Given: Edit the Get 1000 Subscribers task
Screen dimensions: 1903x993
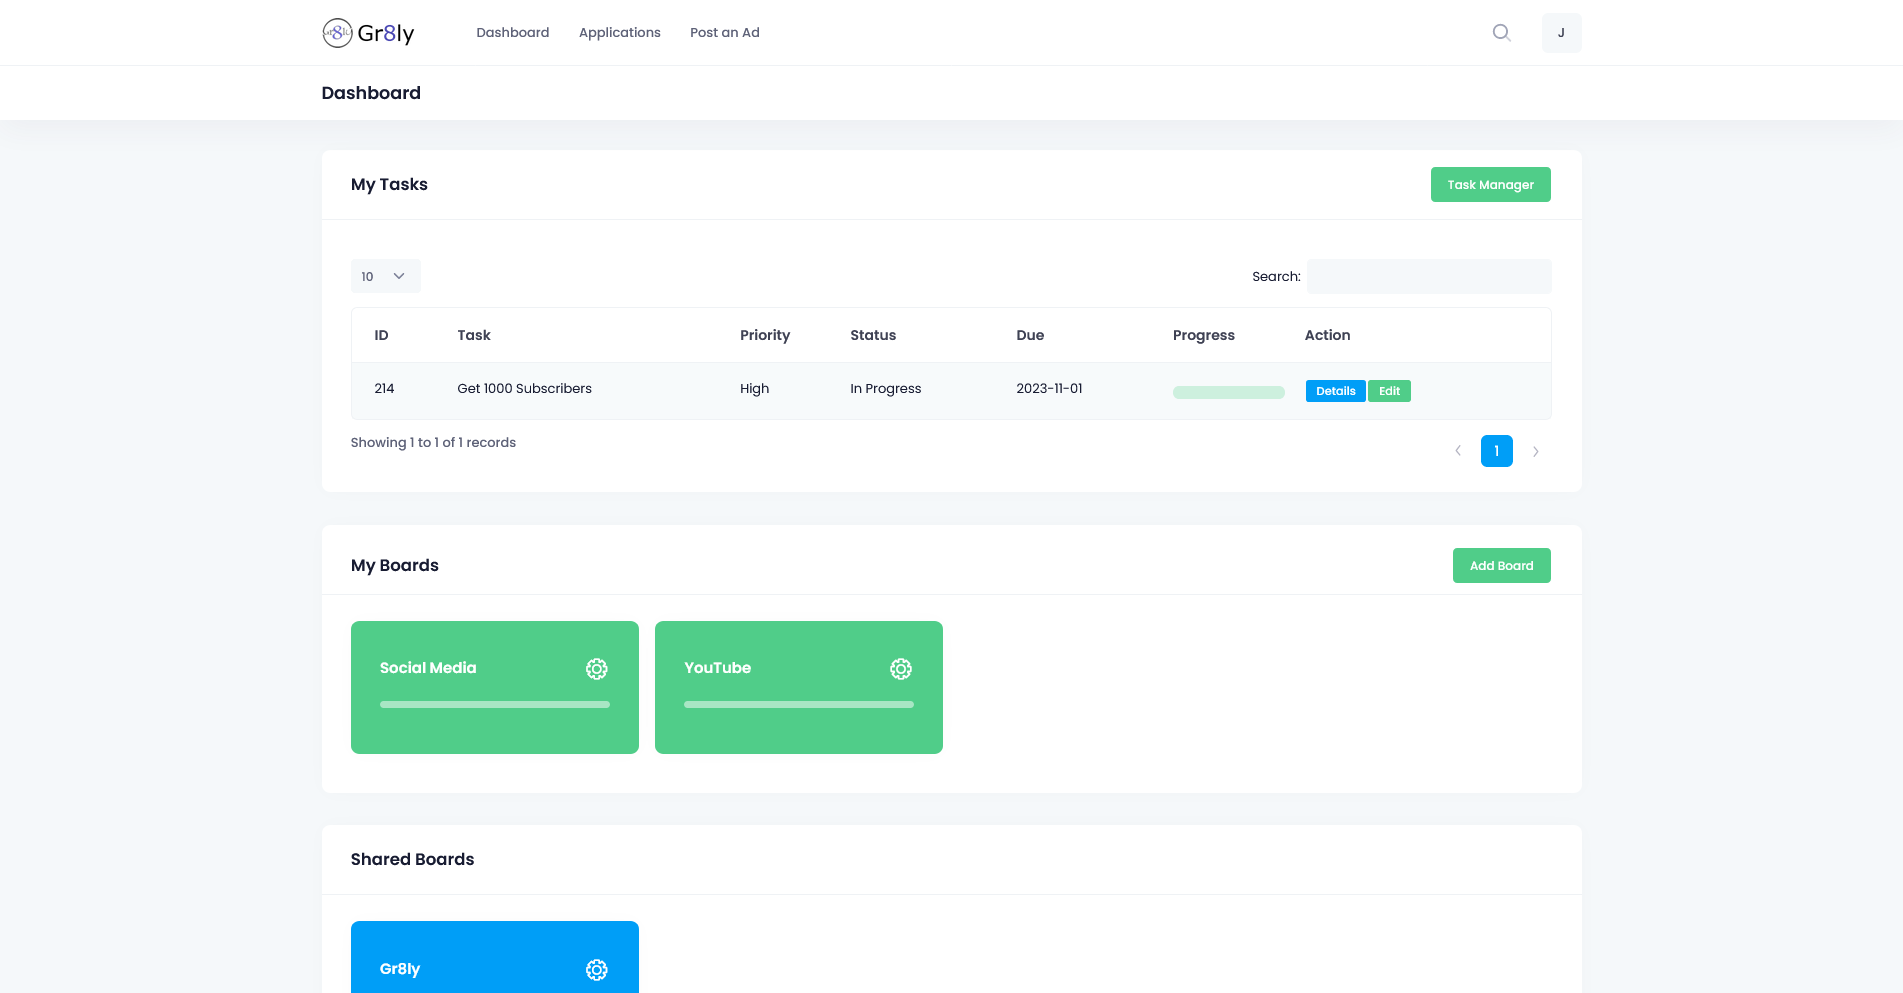Looking at the screenshot, I should (x=1389, y=390).
